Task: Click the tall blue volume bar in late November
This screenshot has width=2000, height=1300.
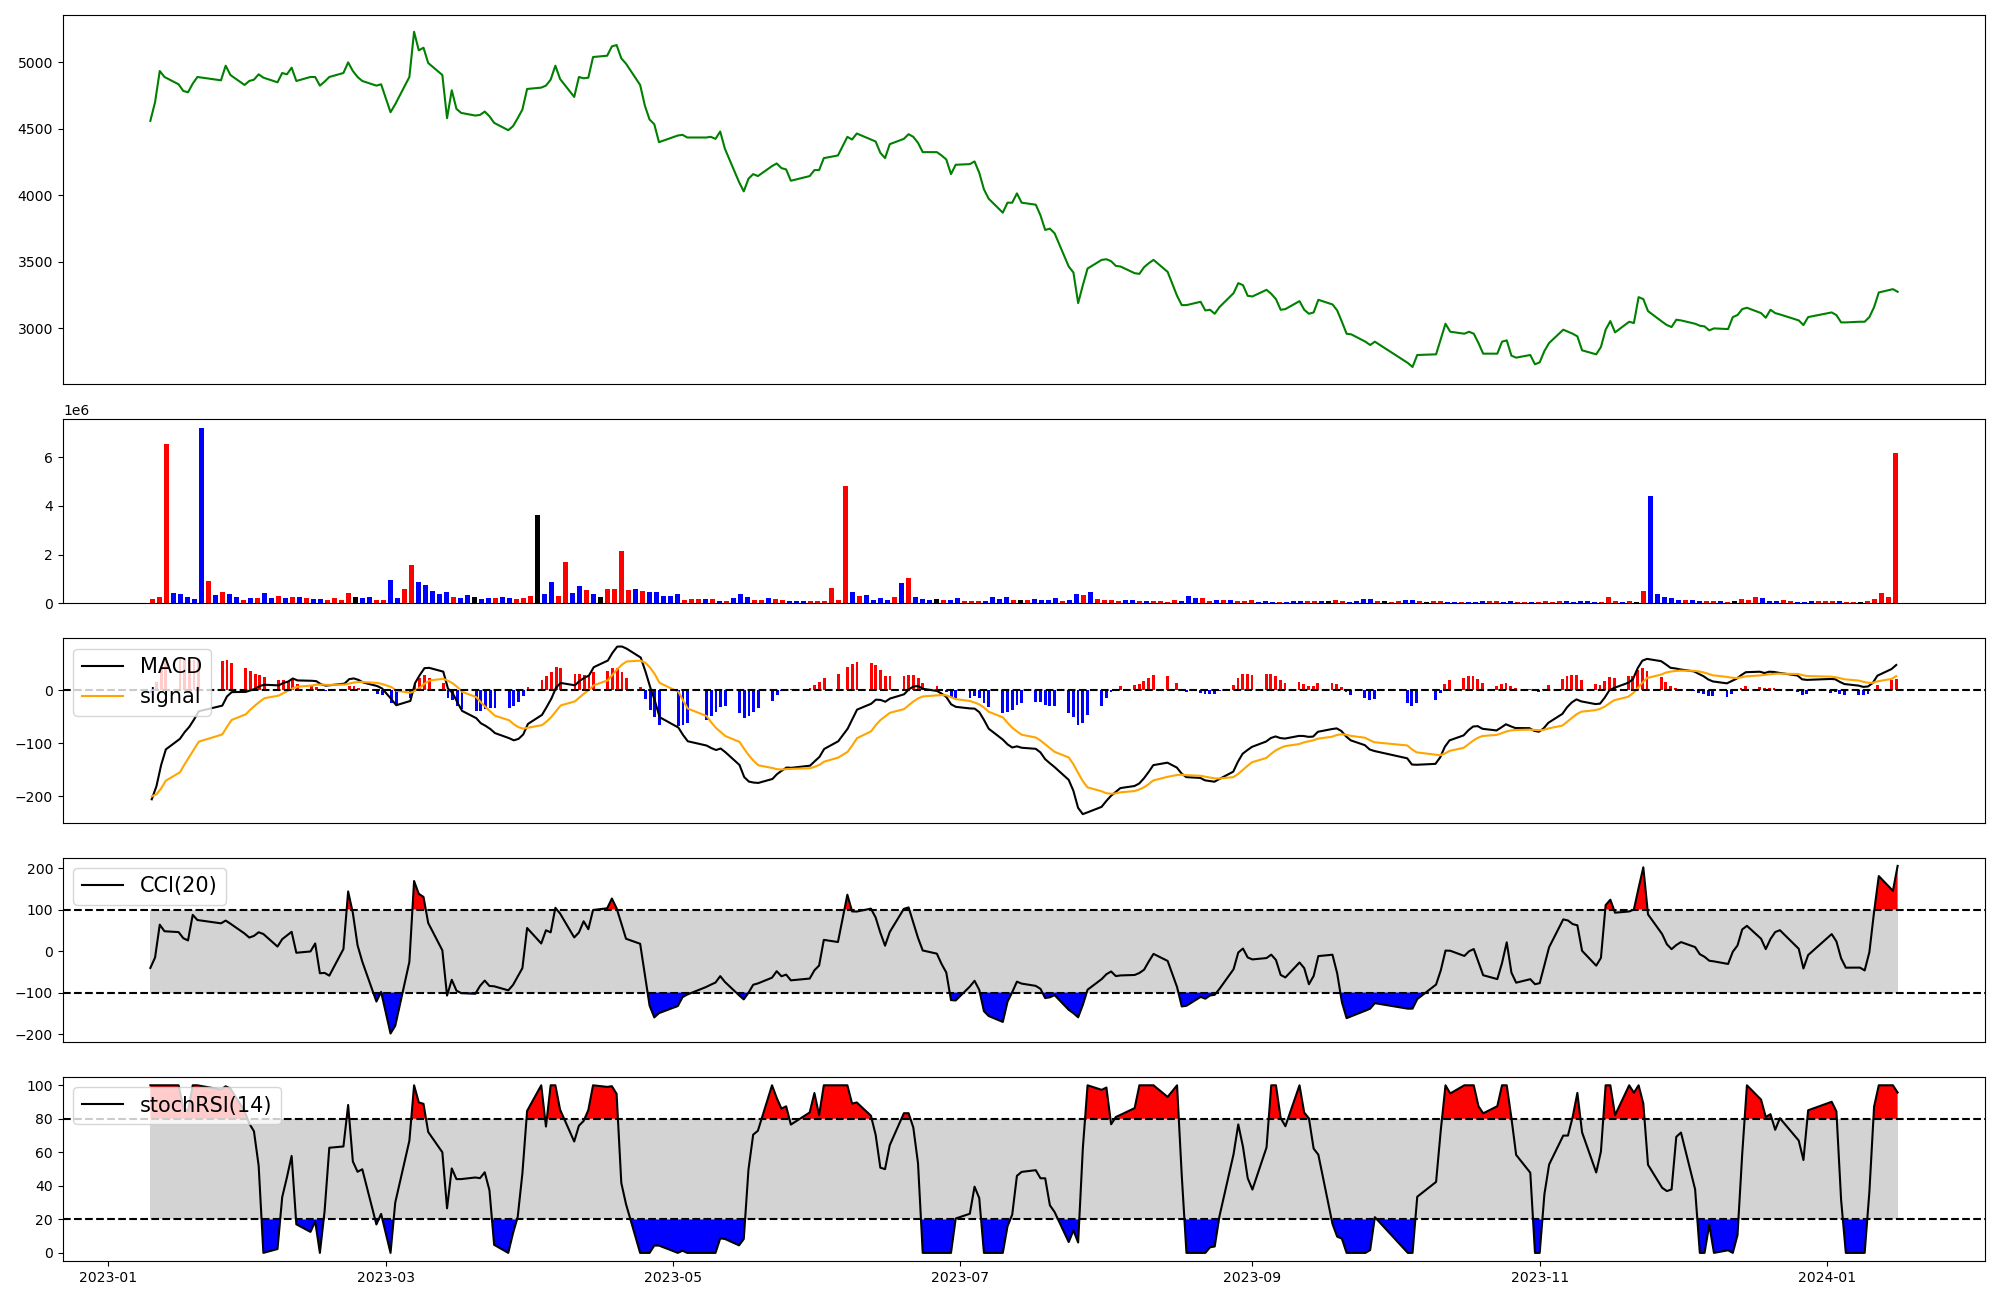Action: pos(1650,549)
